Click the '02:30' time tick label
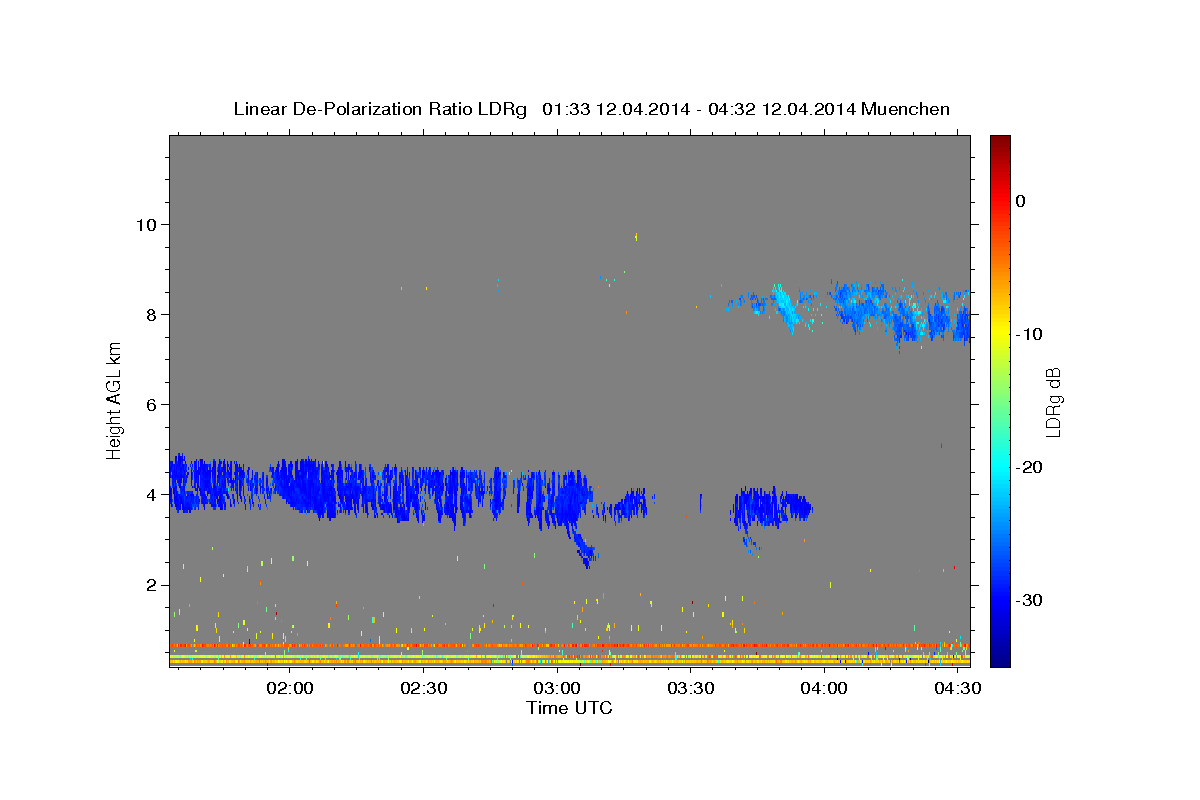Viewport: 1200px width, 800px height. [x=424, y=688]
